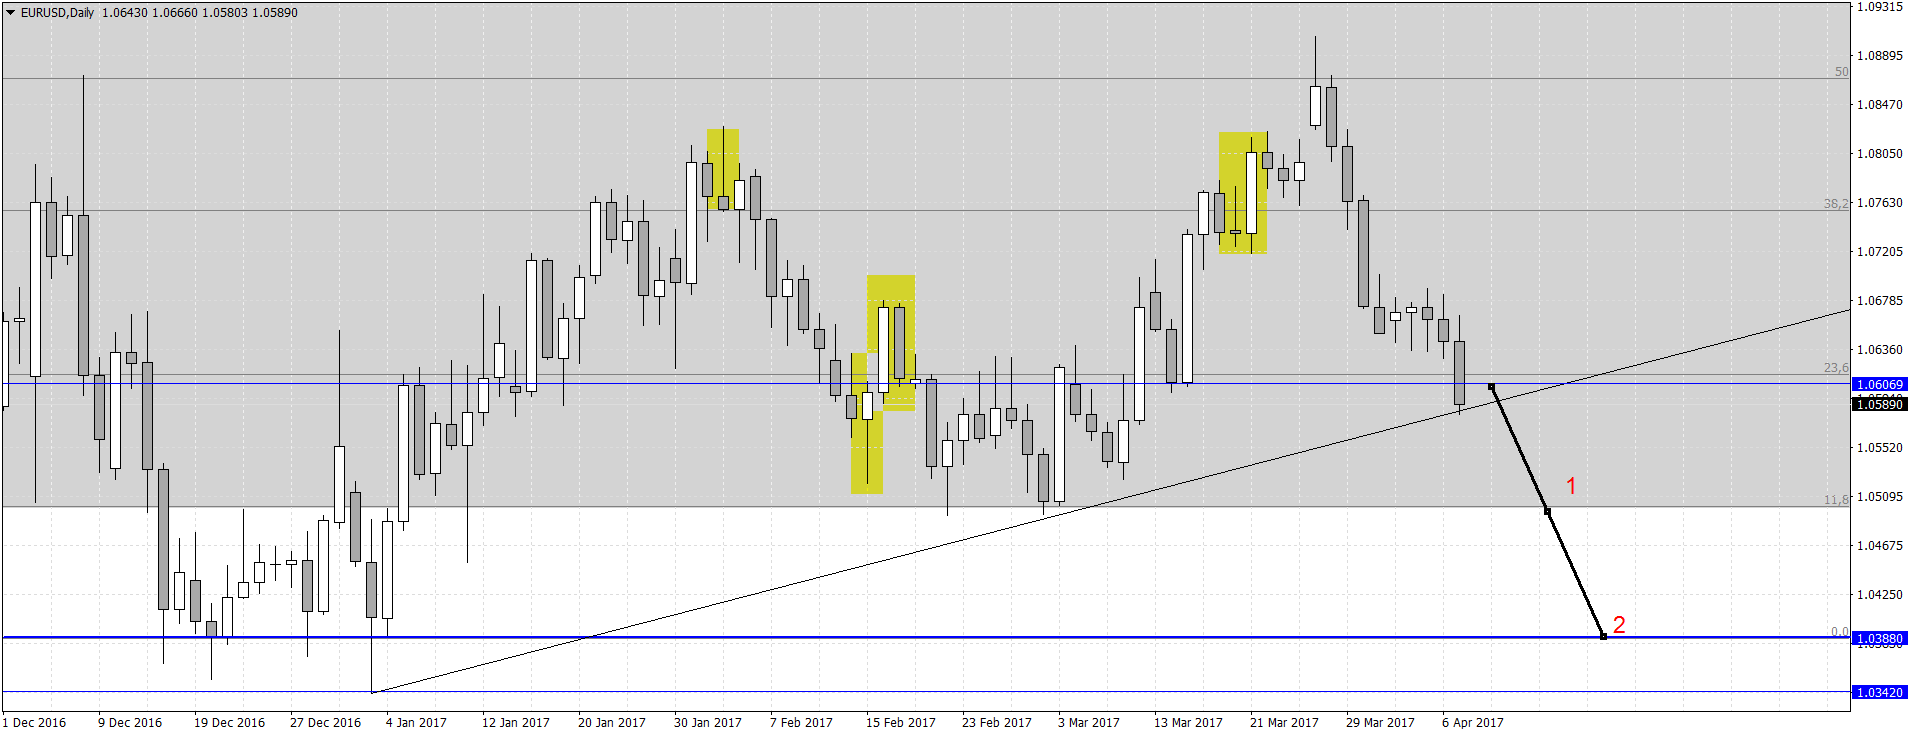Click the 12 Jan 2017 date label
Viewport: 1910px width, 735px height.
516,723
